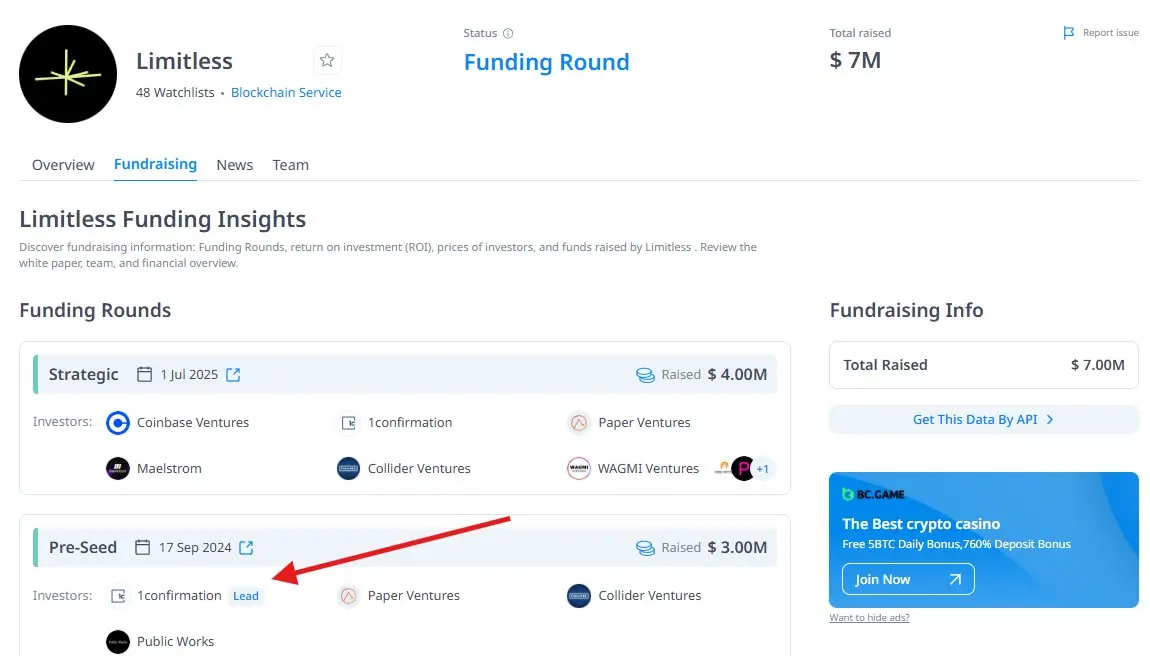Open the Blockchain Service category link
Screen dimensions: 1150x656
click(x=286, y=92)
